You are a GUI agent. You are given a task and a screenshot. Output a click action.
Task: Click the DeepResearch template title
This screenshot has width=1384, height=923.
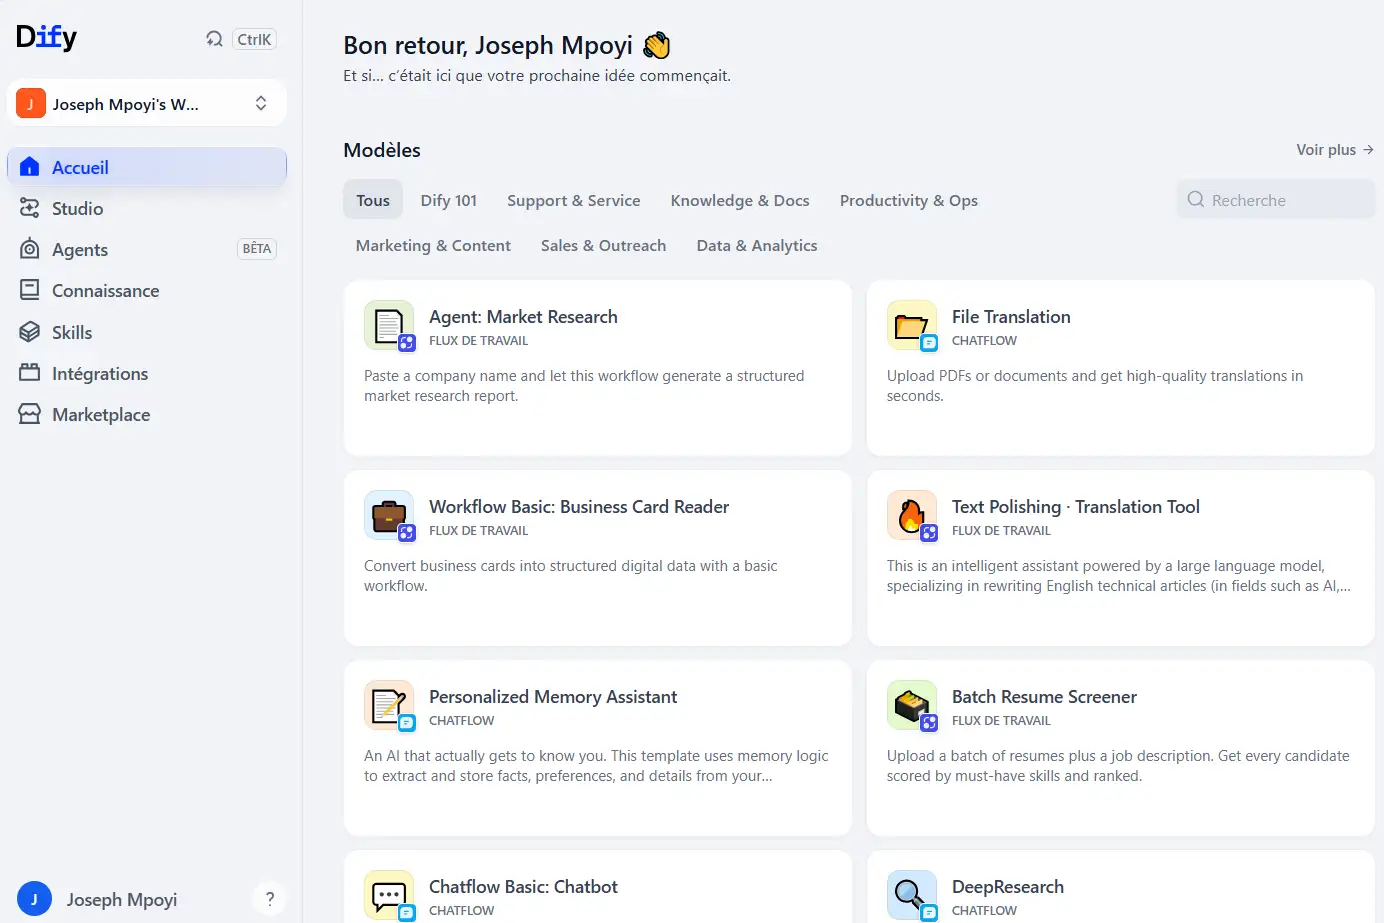[1008, 887]
